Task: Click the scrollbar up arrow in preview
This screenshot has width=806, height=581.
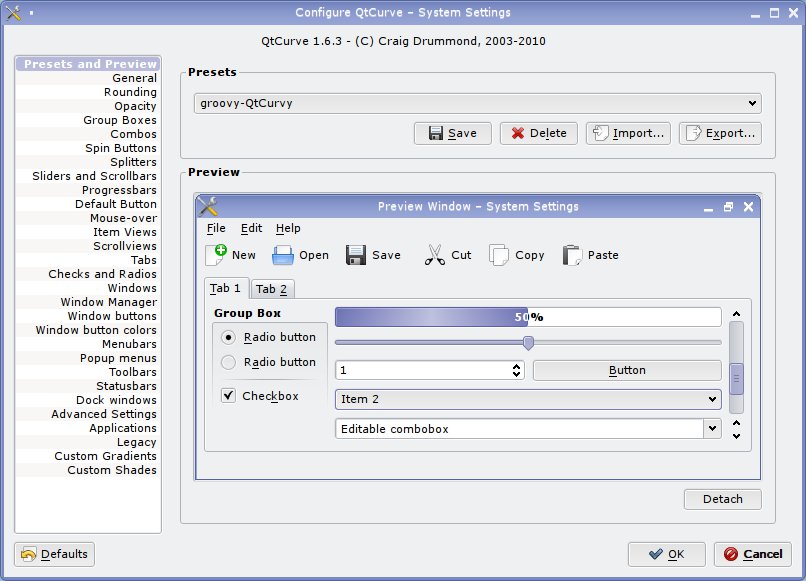Action: 736,314
